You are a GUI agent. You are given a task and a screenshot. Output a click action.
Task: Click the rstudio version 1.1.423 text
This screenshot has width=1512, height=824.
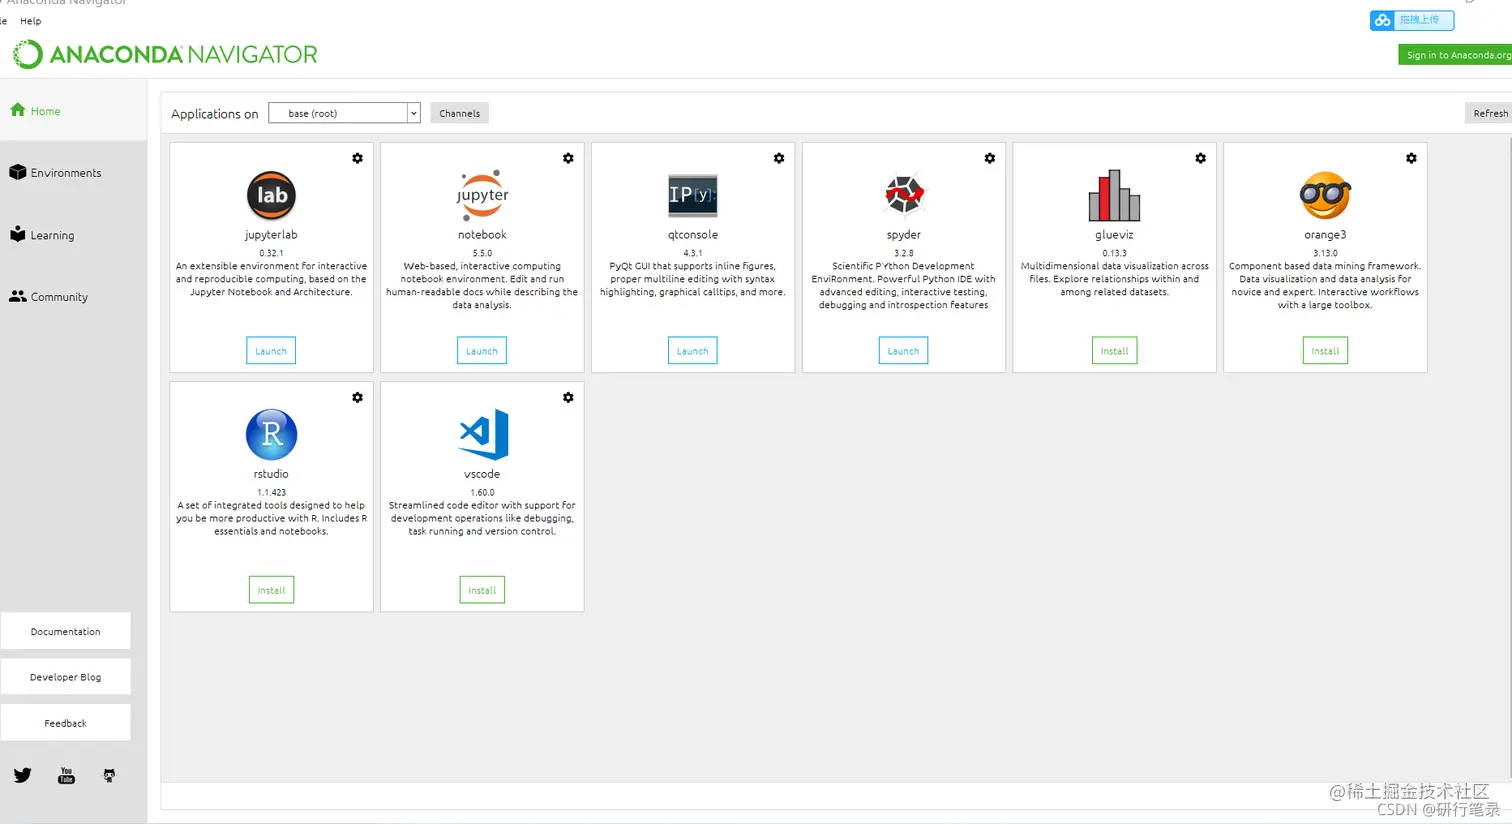(x=271, y=493)
